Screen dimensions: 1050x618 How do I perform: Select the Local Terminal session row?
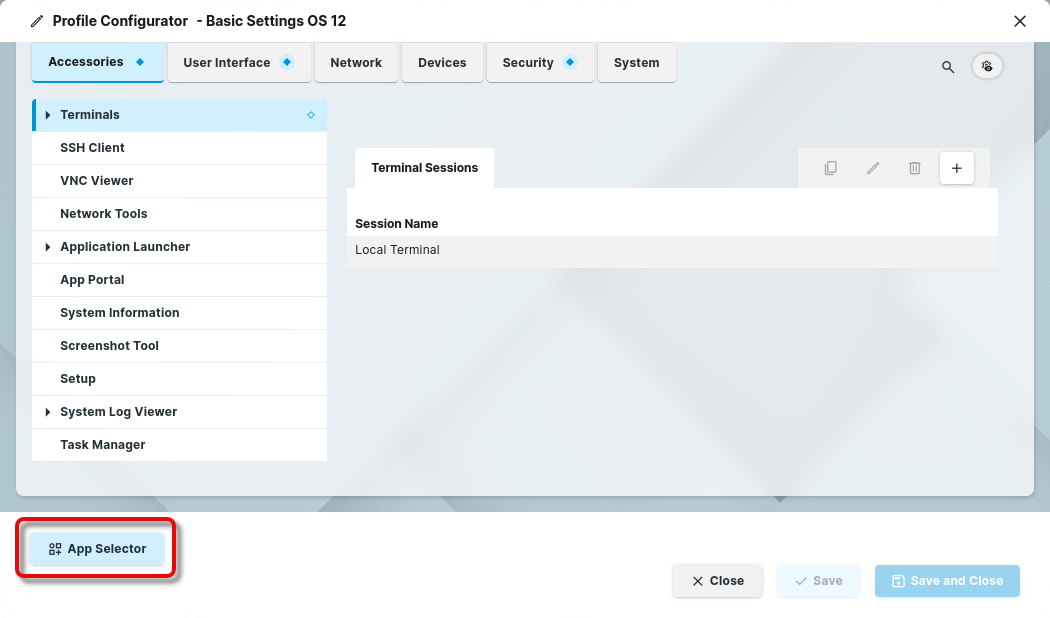click(x=671, y=250)
